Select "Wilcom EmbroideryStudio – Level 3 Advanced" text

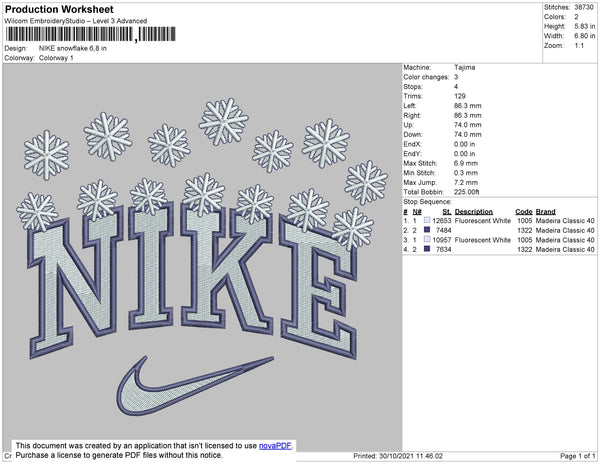click(76, 21)
